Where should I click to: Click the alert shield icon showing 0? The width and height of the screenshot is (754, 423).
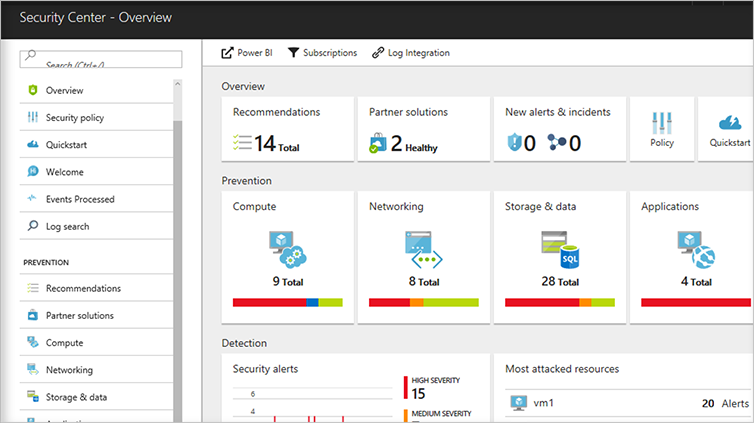coord(514,142)
